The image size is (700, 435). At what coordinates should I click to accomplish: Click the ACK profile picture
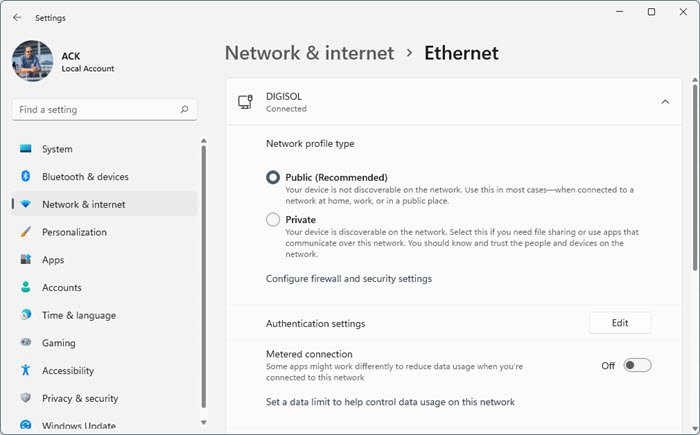tap(32, 61)
